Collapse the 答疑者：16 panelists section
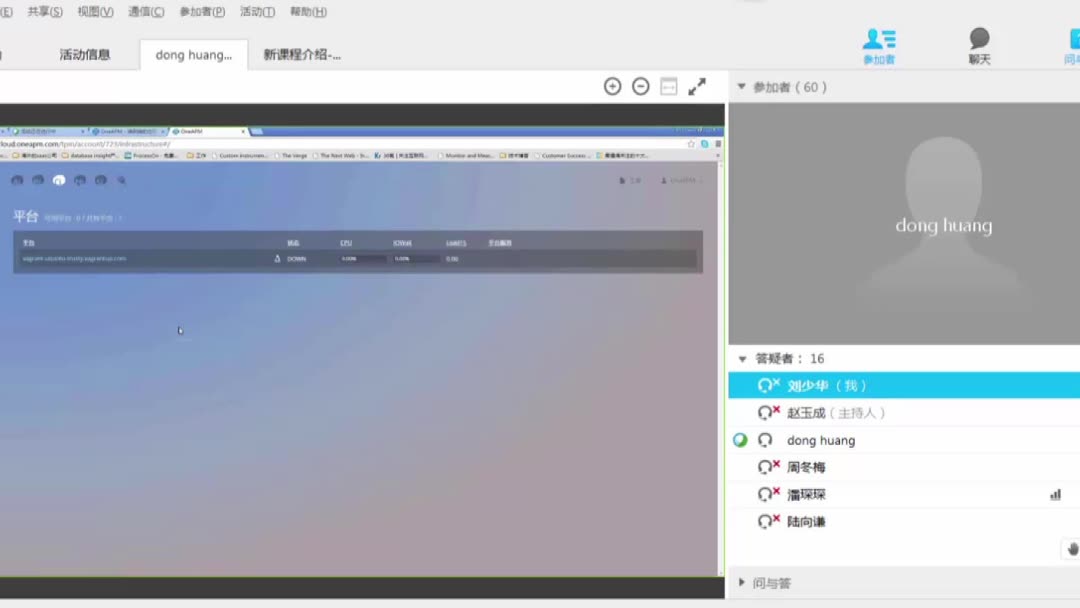 click(x=741, y=358)
